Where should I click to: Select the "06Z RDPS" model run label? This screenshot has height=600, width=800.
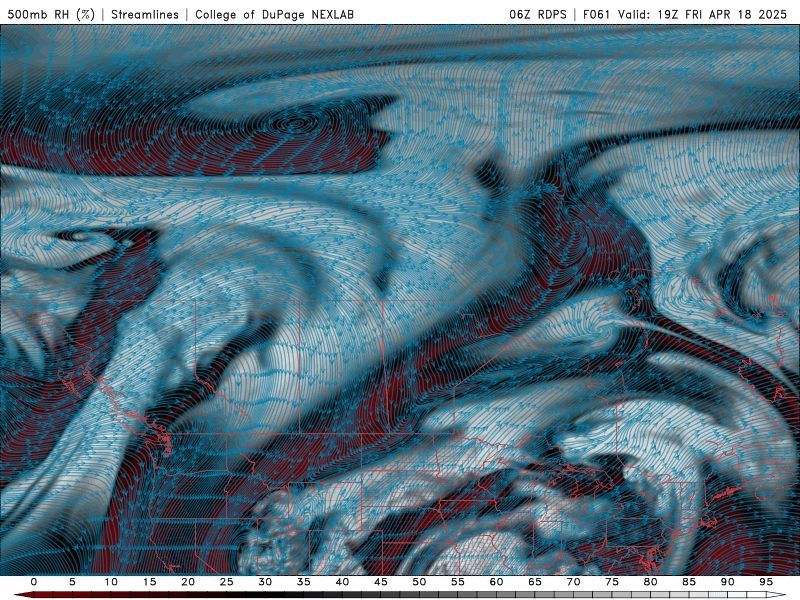538,14
